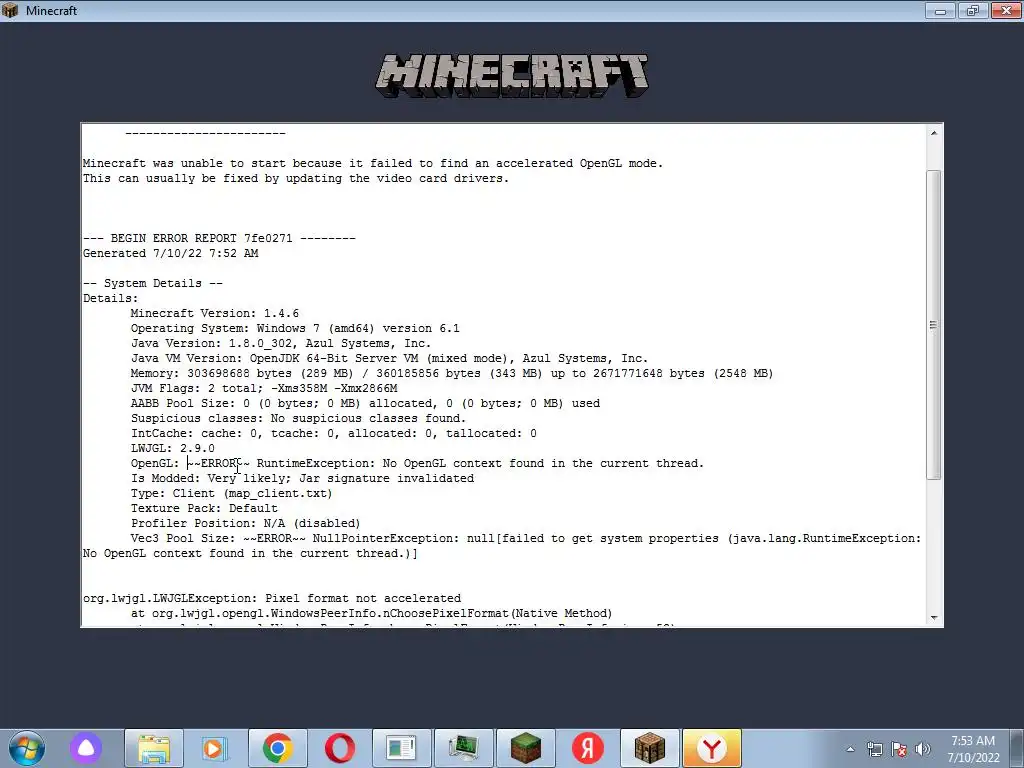This screenshot has width=1024, height=768.
Task: Open the network status tray icon
Action: (874, 749)
